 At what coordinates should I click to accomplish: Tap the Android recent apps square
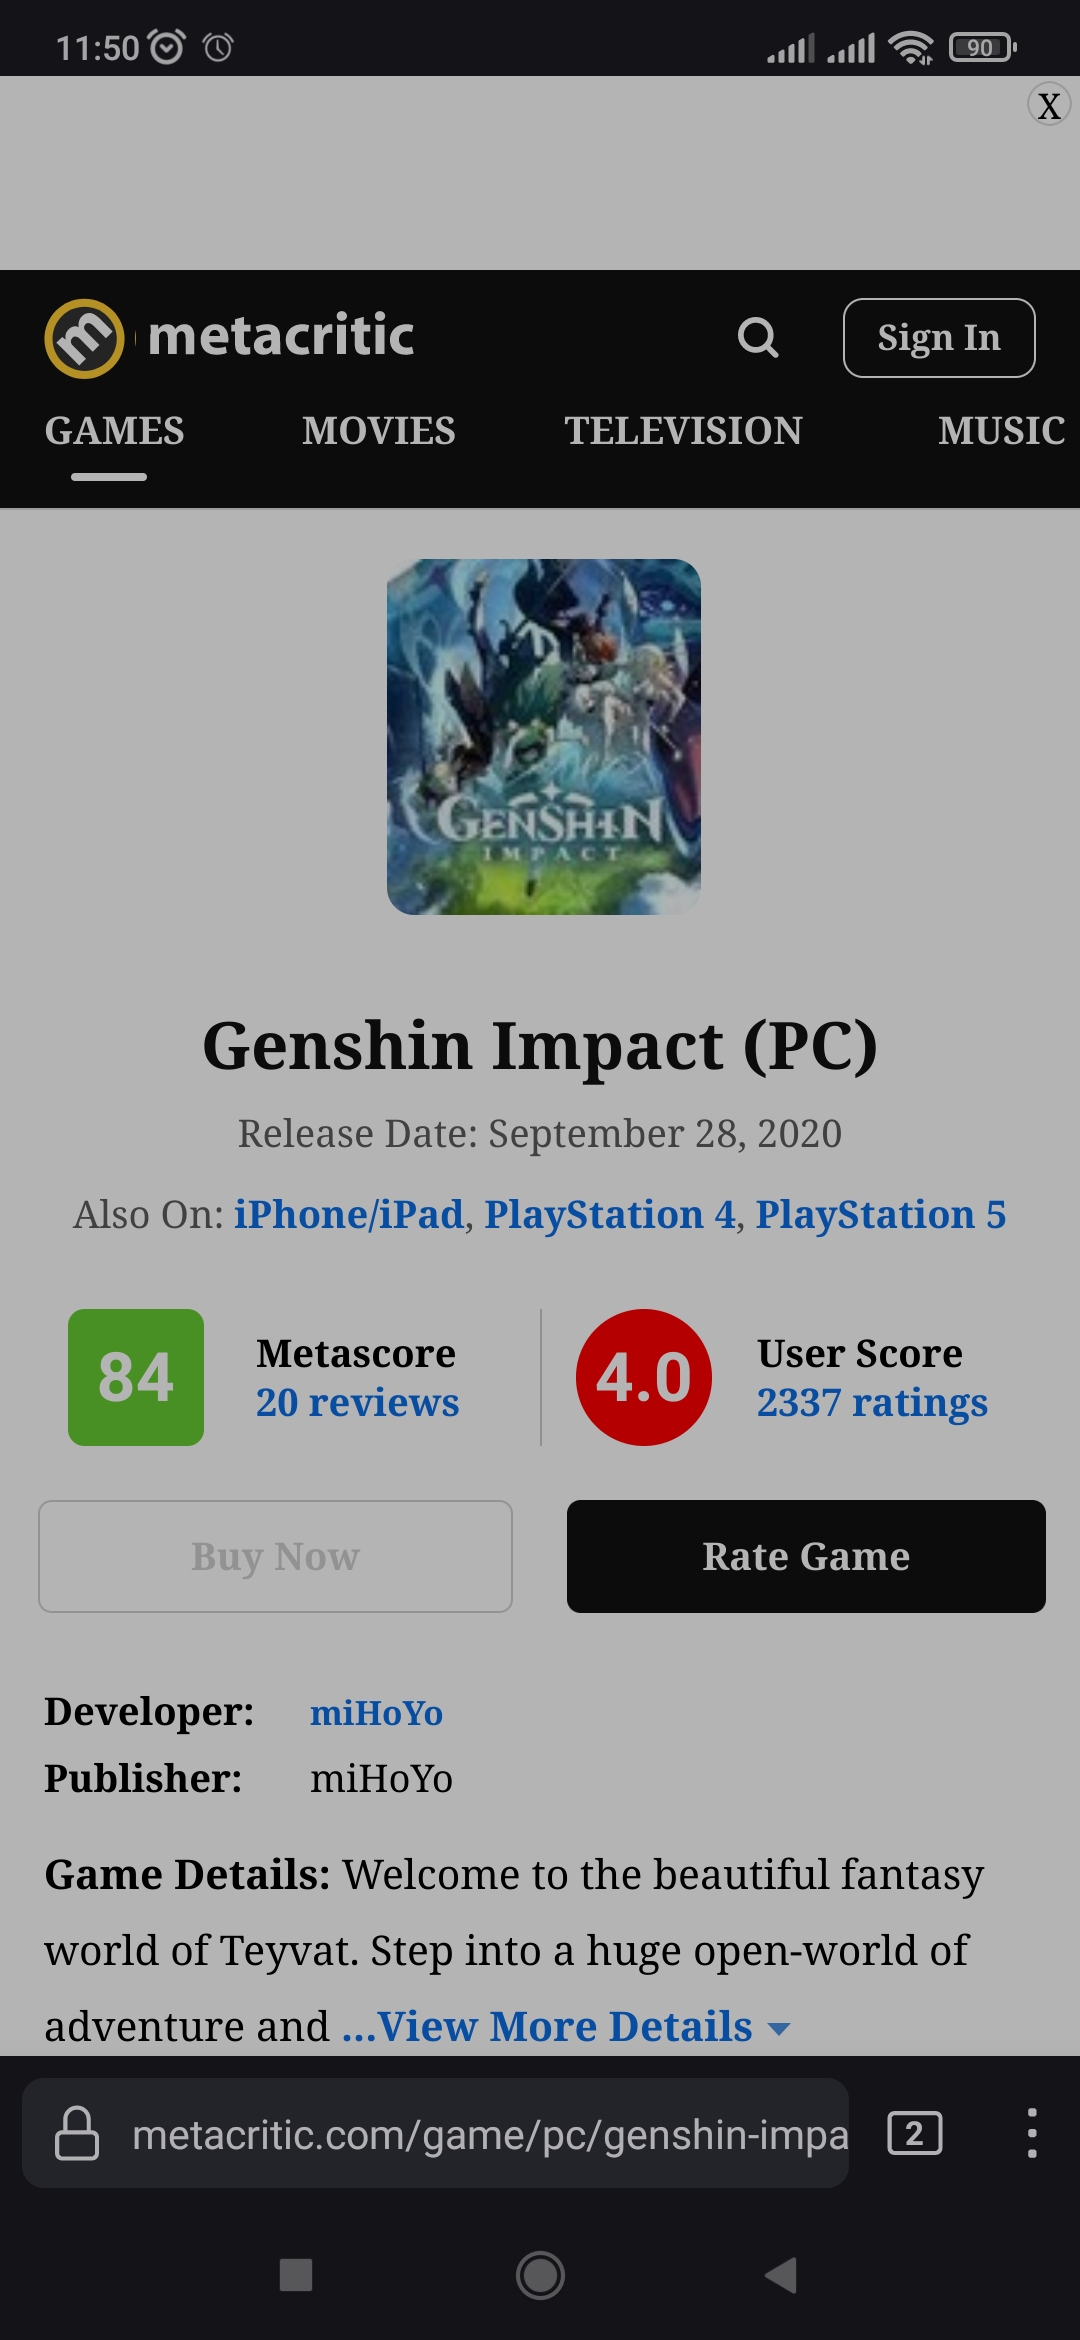pos(296,2275)
